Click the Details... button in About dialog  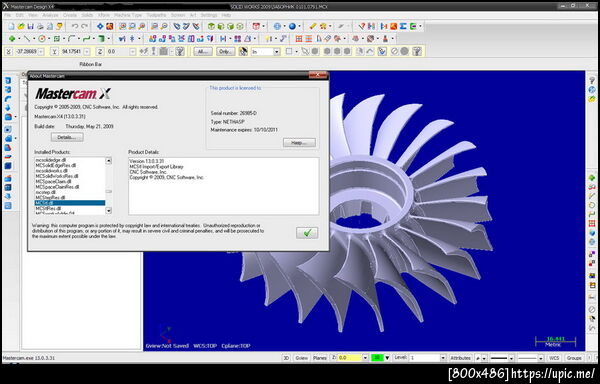click(x=67, y=137)
